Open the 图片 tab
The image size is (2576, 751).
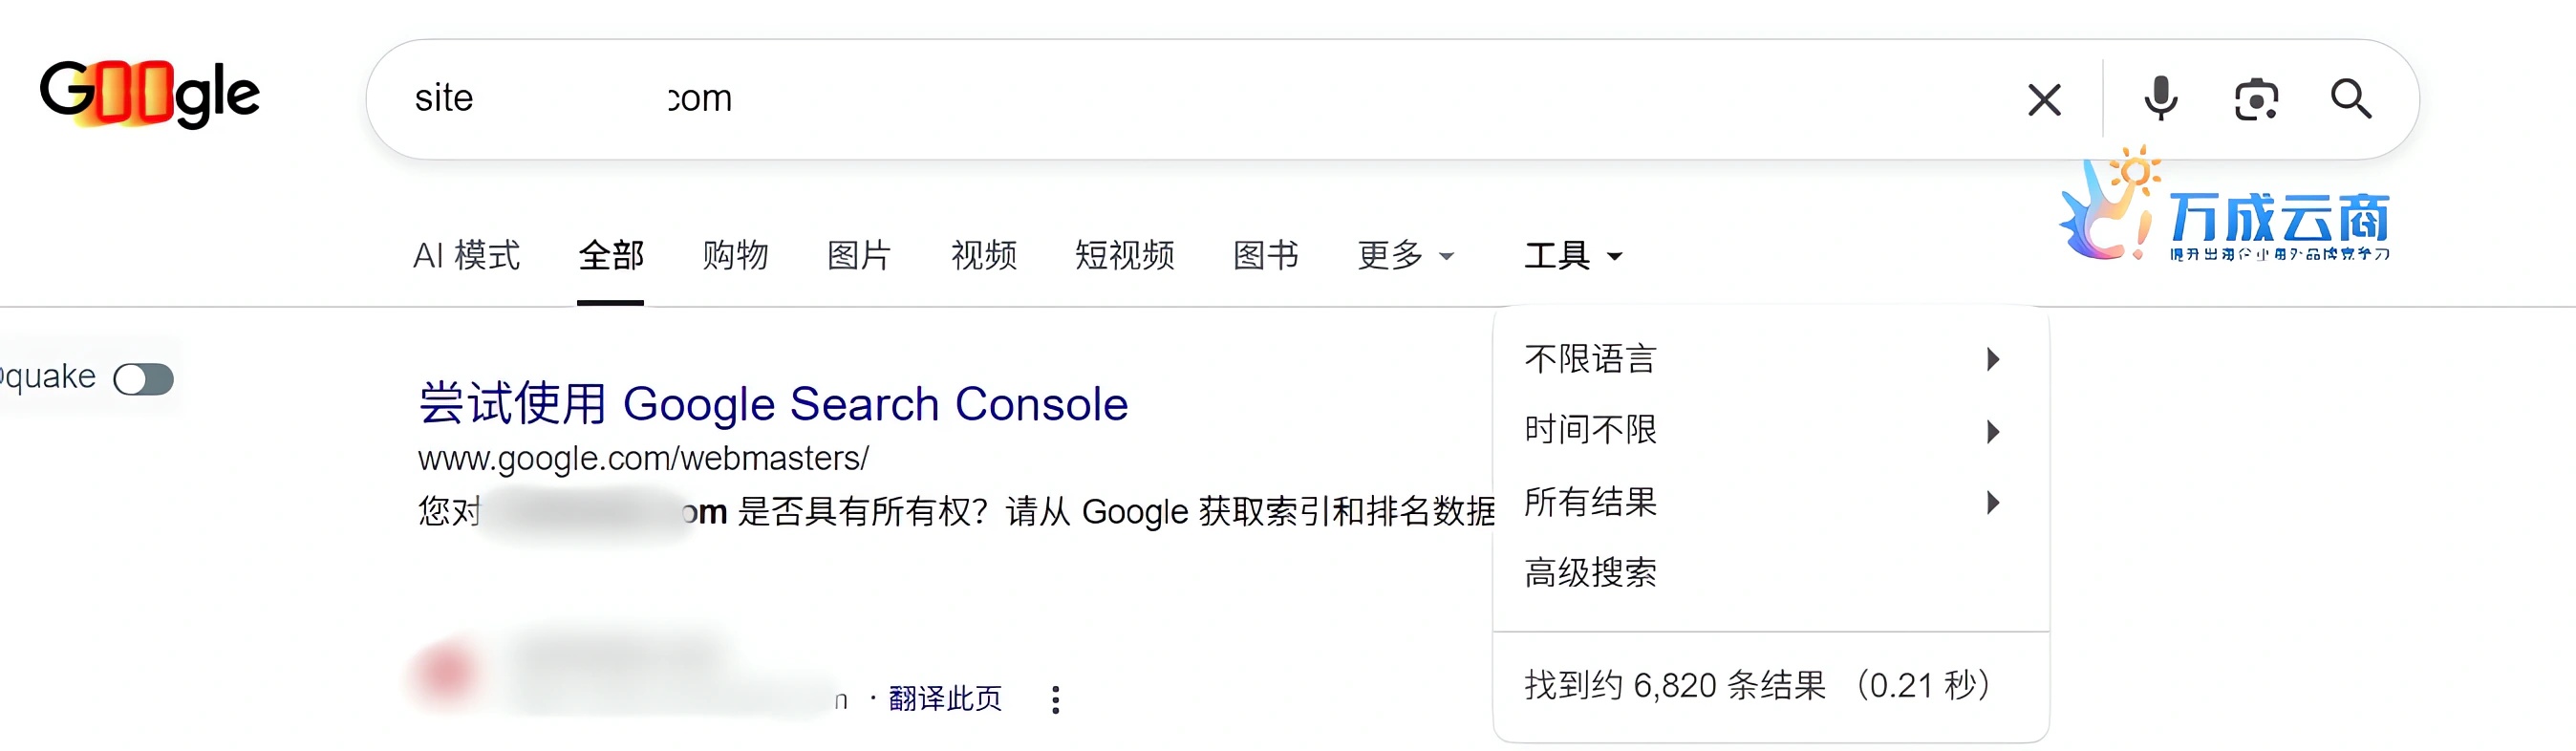coord(859,255)
